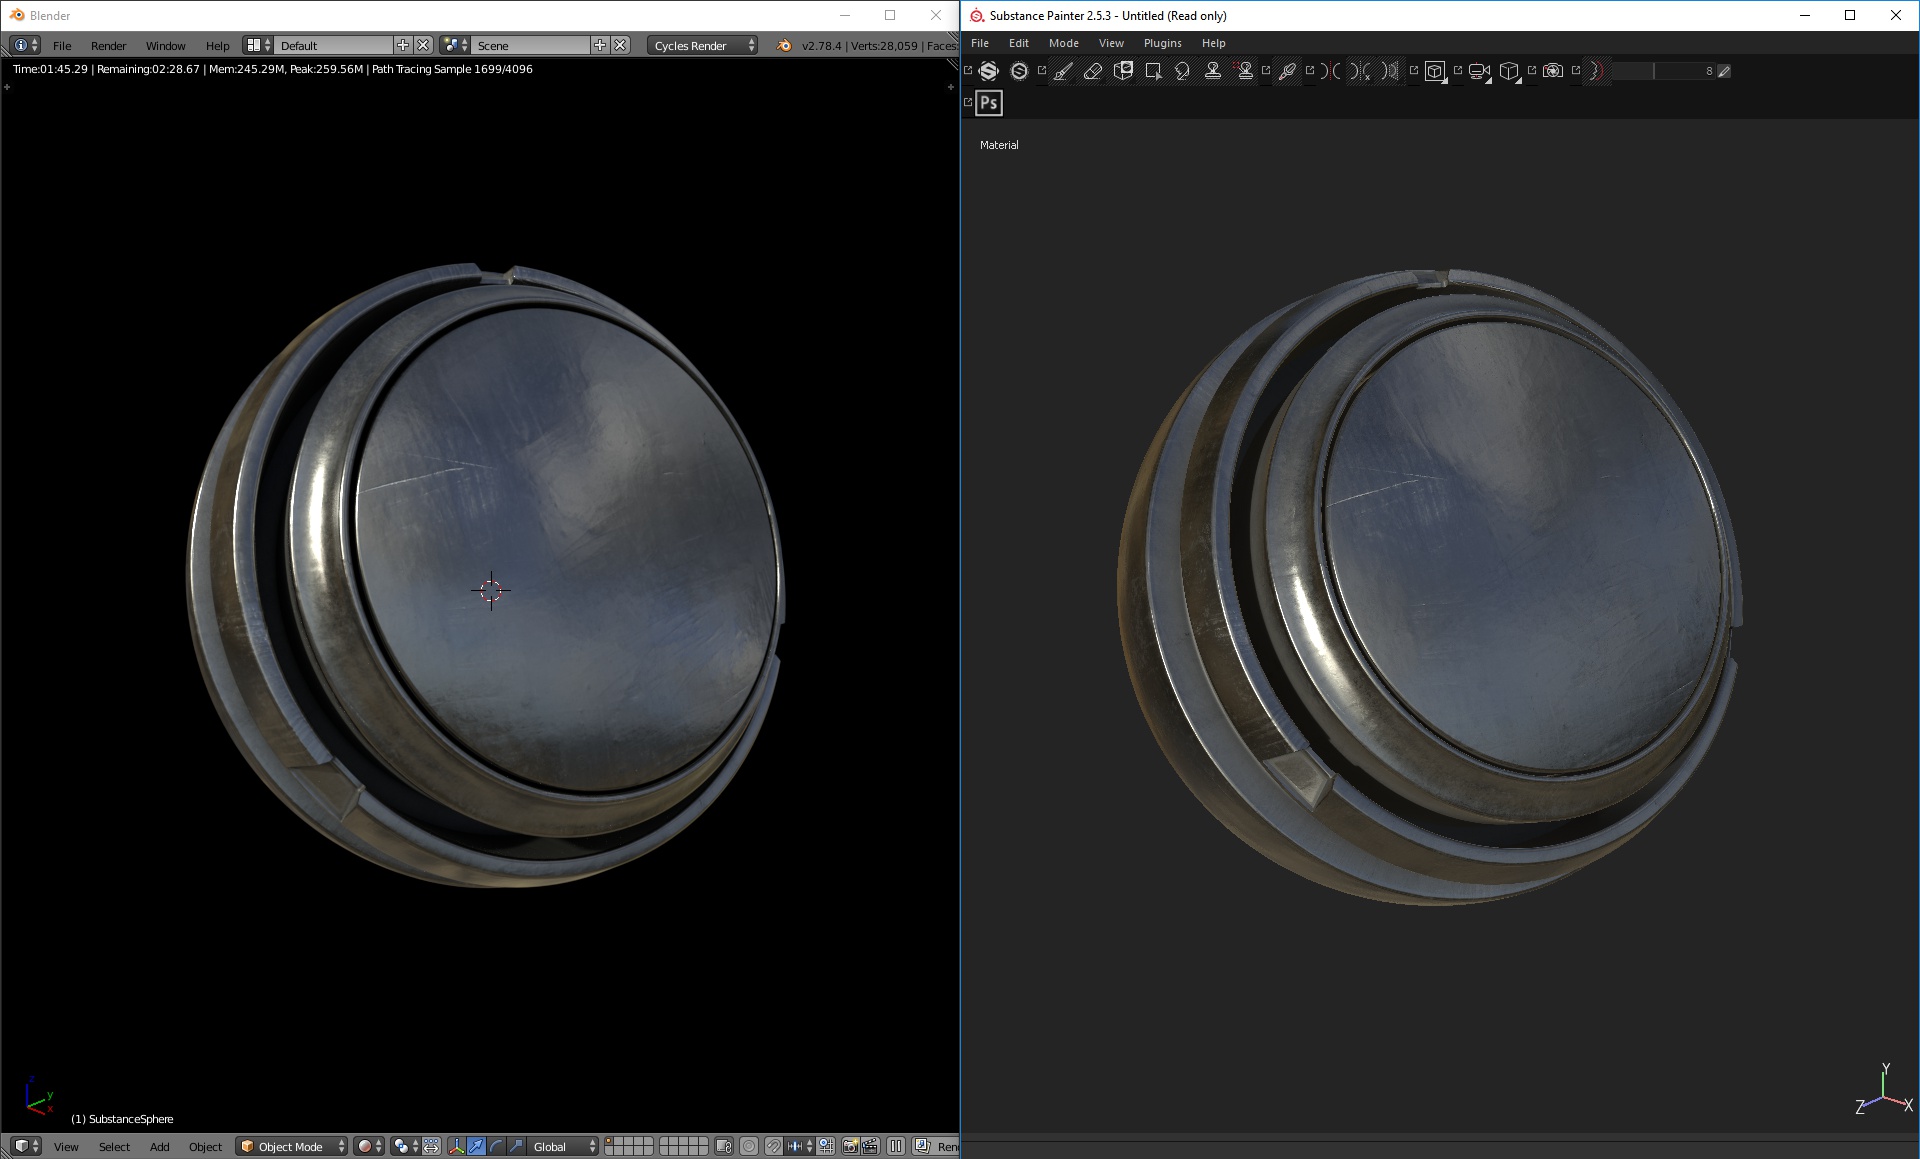
Task: Adjust the brush size slider showing 8
Action: (x=1665, y=71)
